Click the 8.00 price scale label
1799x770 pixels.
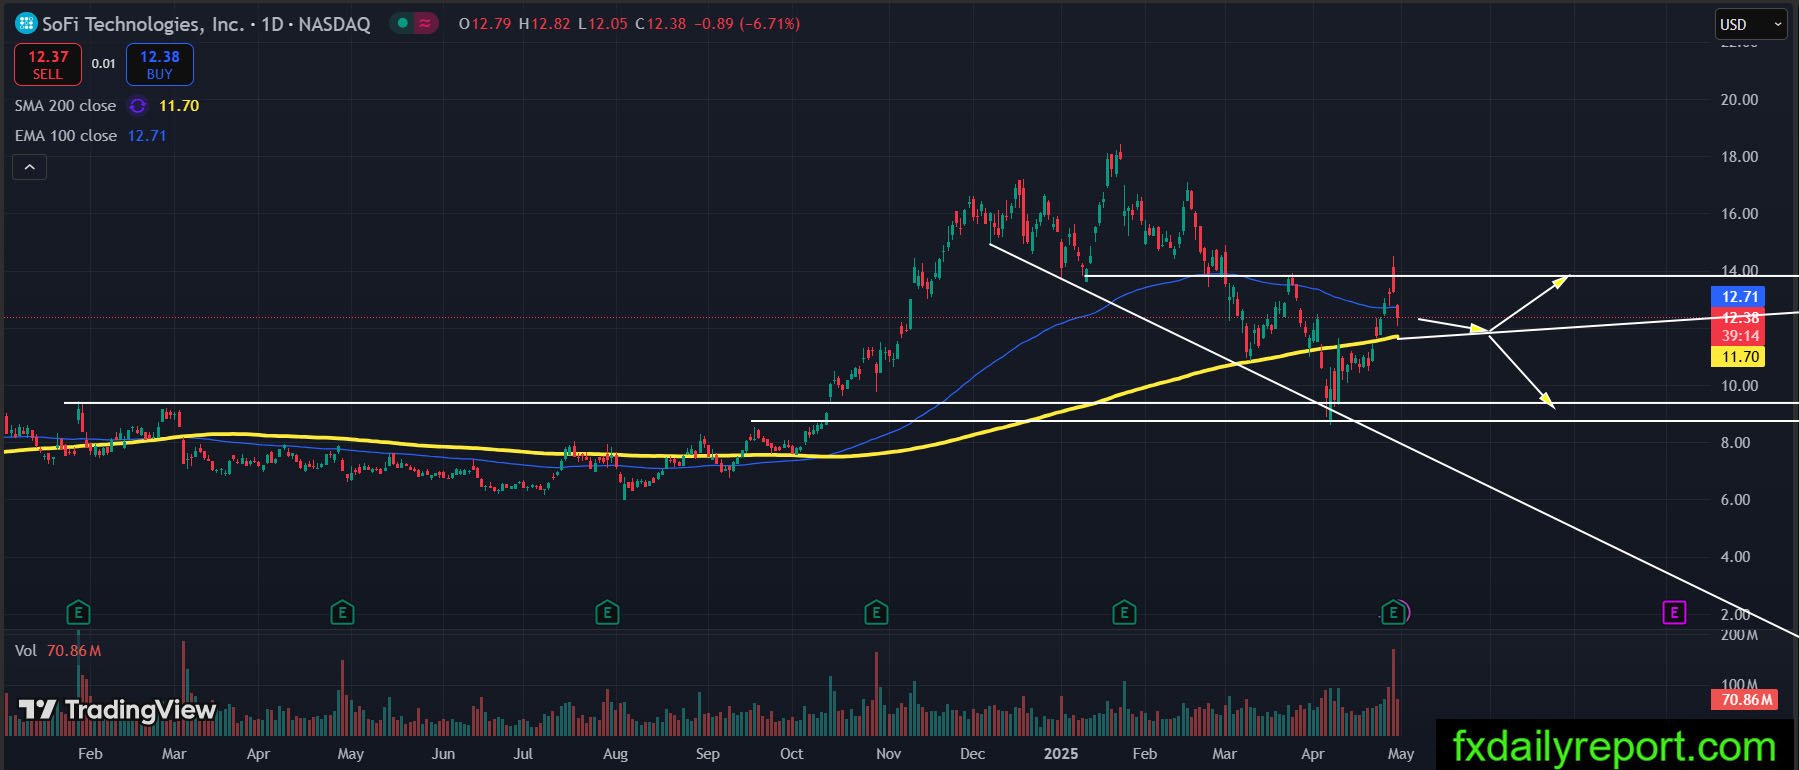[1735, 443]
